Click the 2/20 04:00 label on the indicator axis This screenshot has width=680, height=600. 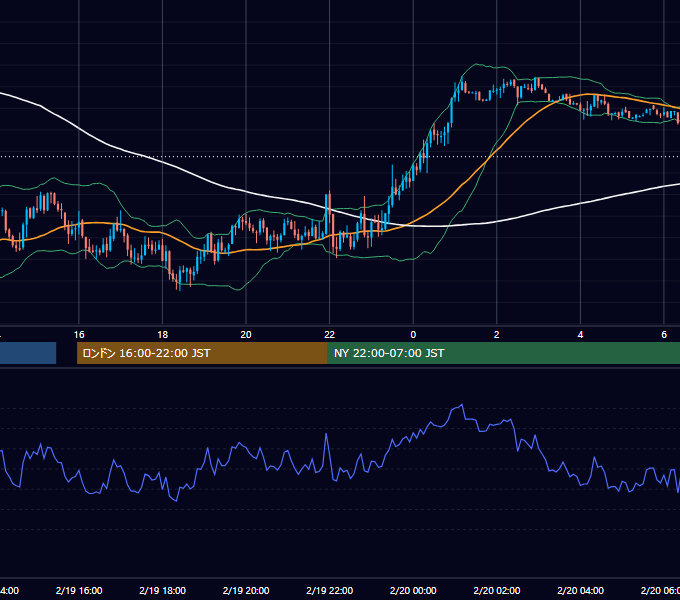pos(580,590)
